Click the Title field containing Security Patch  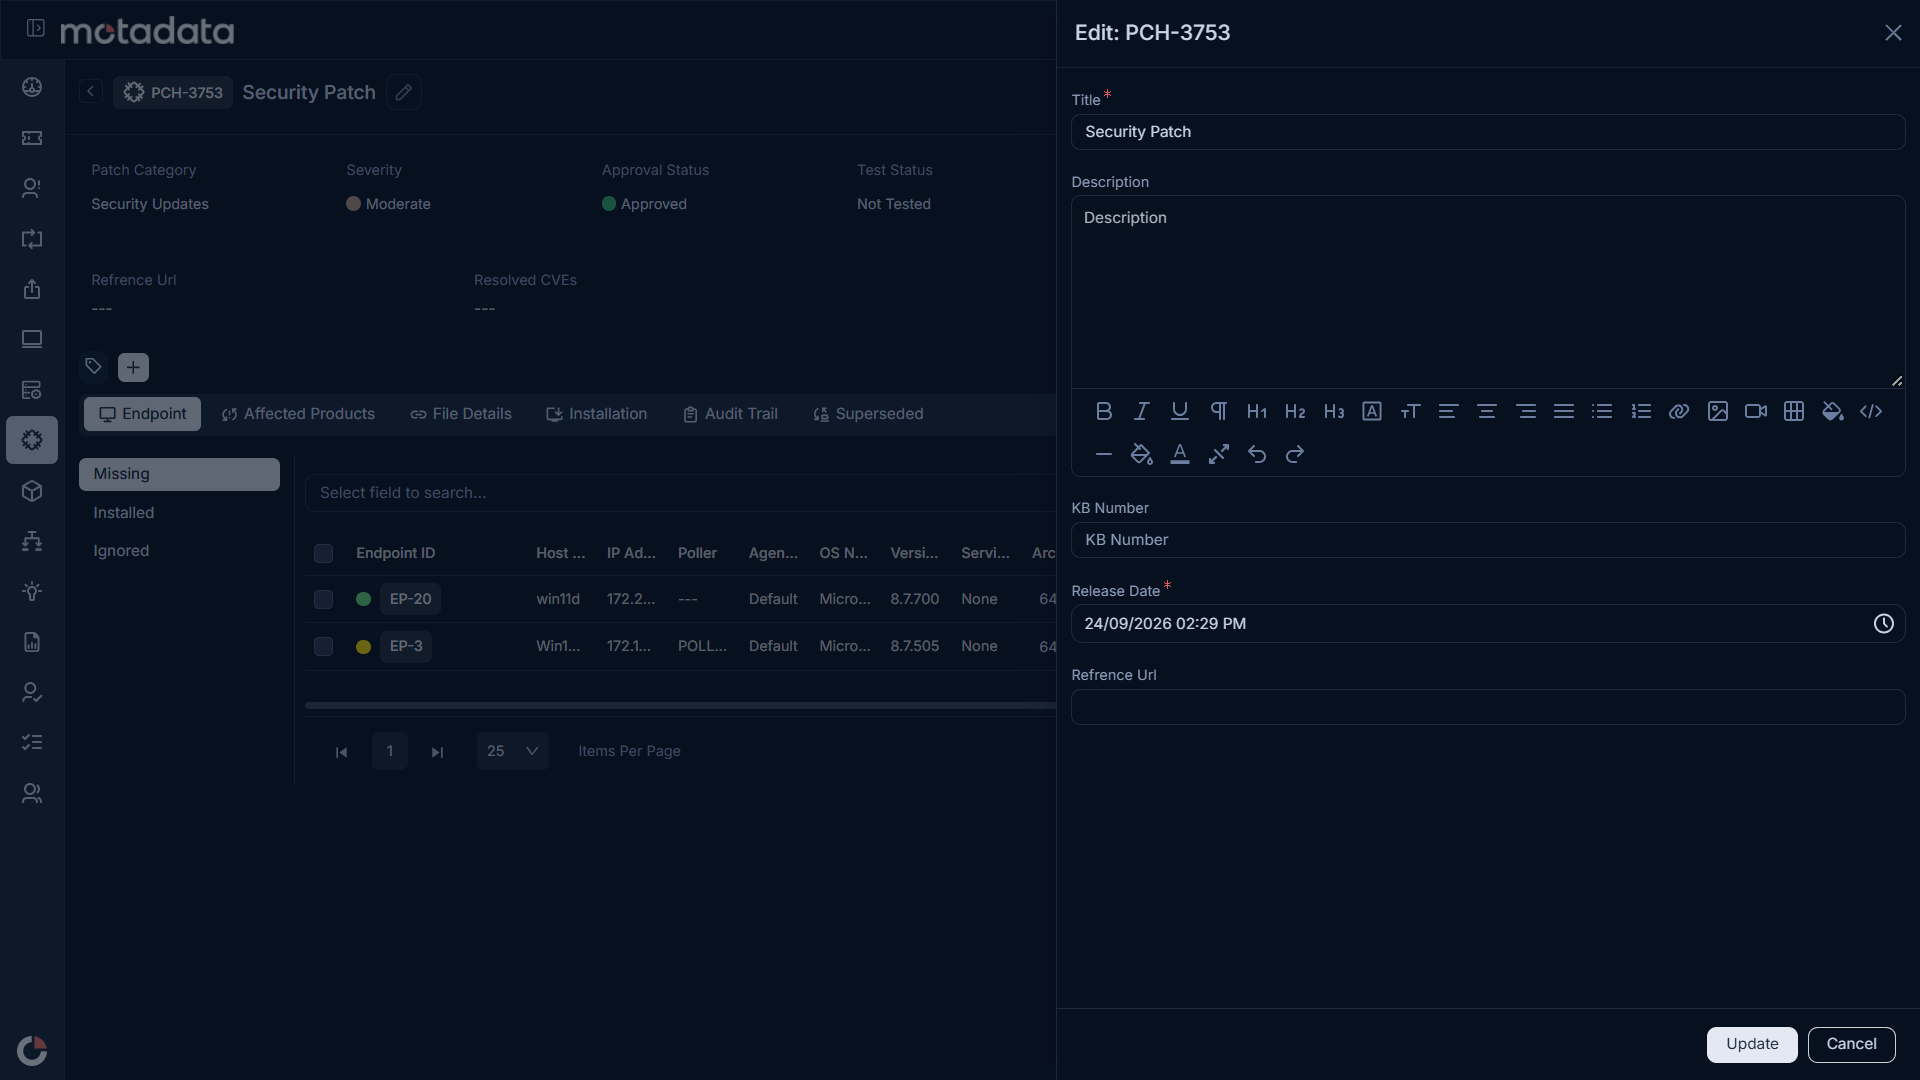(x=1488, y=132)
